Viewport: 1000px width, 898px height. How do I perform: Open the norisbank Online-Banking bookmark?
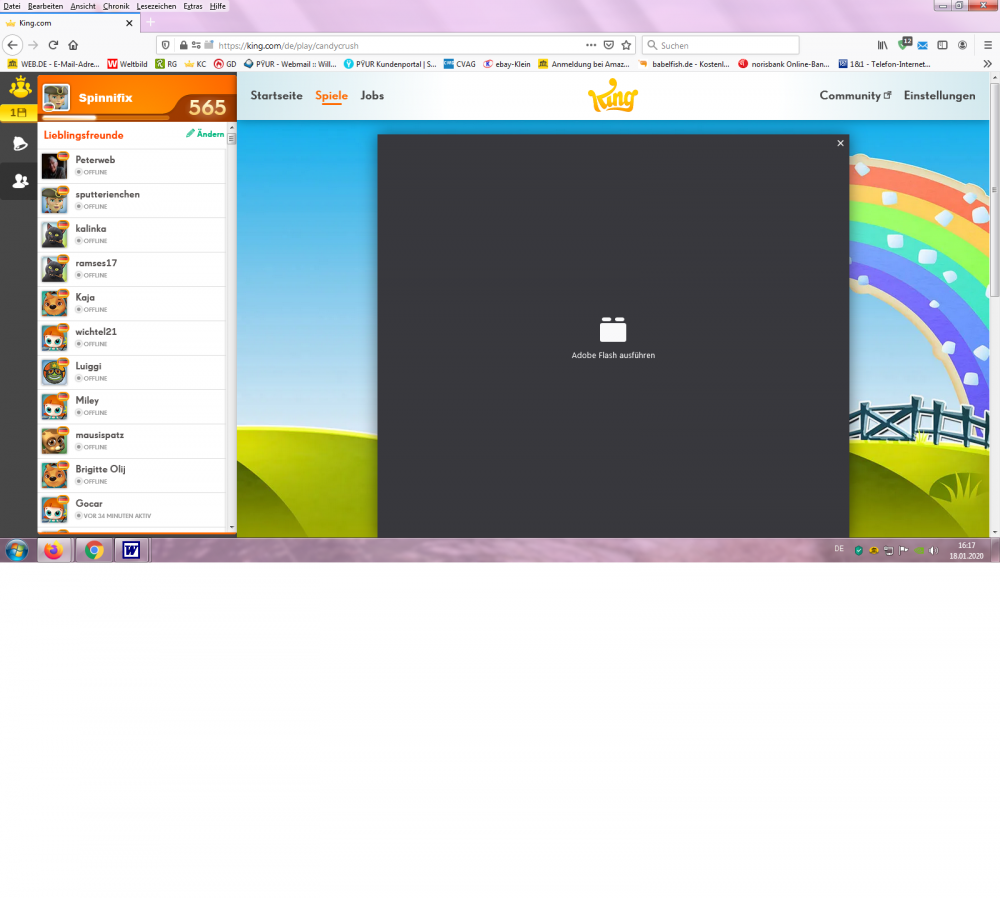pyautogui.click(x=784, y=64)
